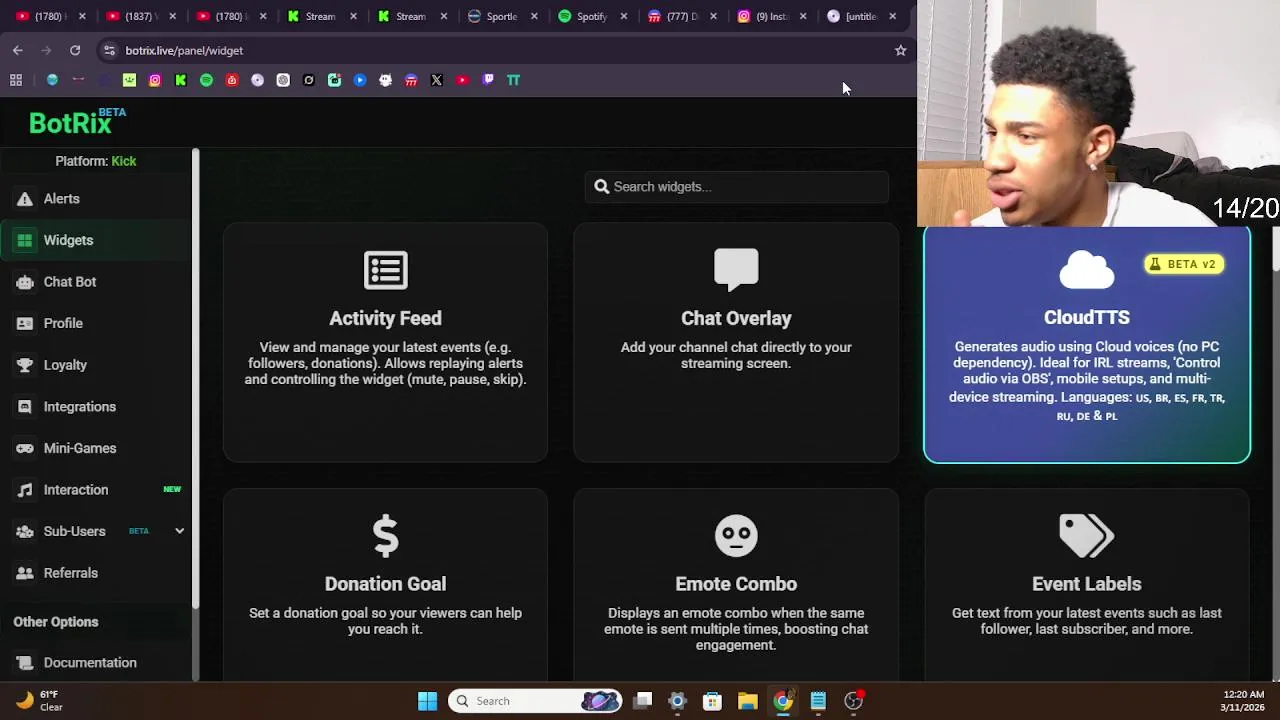Click the taskbar Search box
Image resolution: width=1280 pixels, height=720 pixels.
click(535, 701)
